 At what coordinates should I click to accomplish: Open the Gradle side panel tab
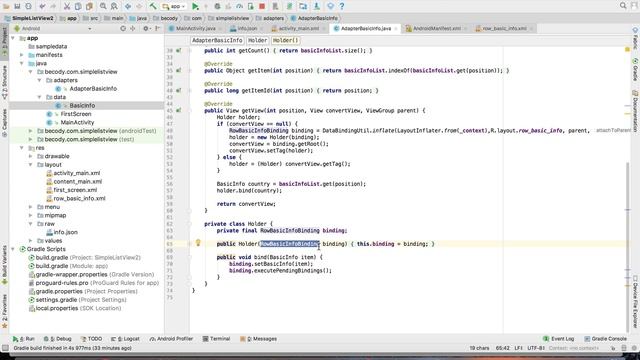tap(635, 69)
